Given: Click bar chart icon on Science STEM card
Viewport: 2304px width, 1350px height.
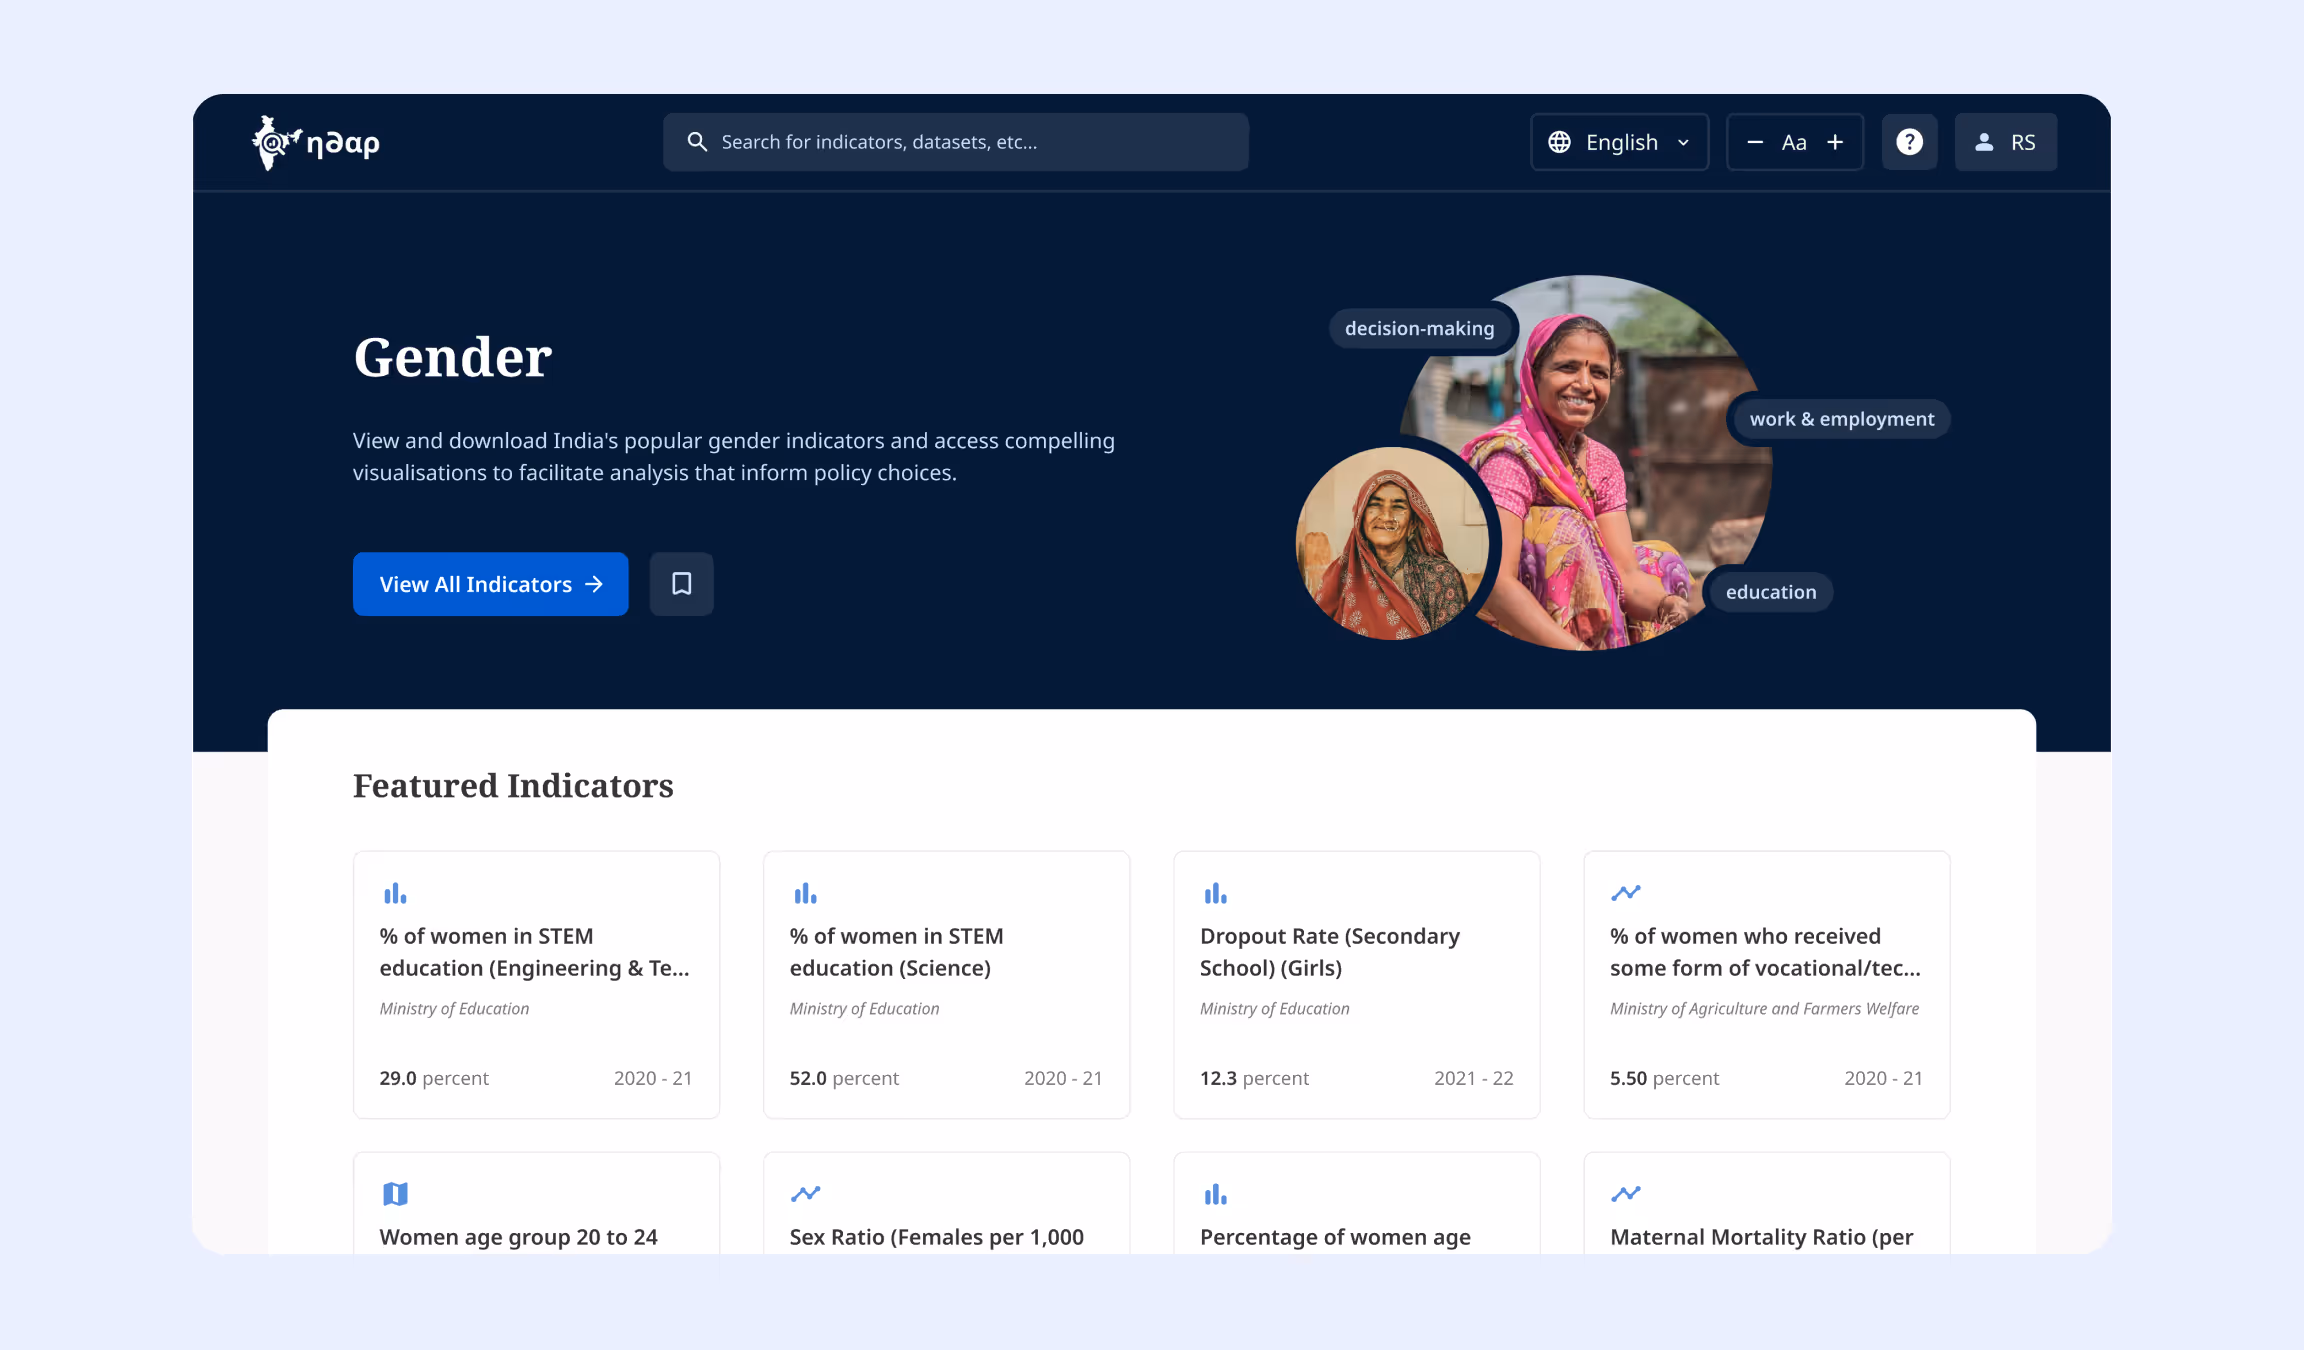Looking at the screenshot, I should [x=805, y=893].
